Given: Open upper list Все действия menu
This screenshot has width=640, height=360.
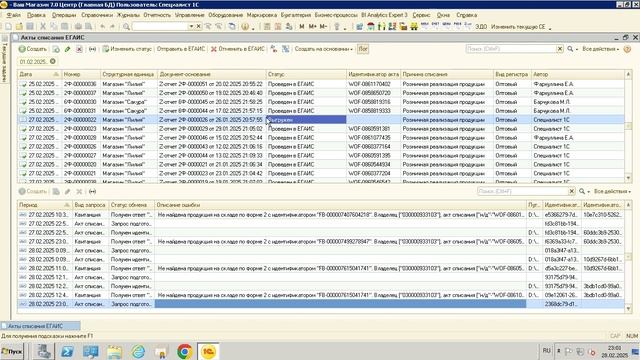Looking at the screenshot, I should coord(600,49).
